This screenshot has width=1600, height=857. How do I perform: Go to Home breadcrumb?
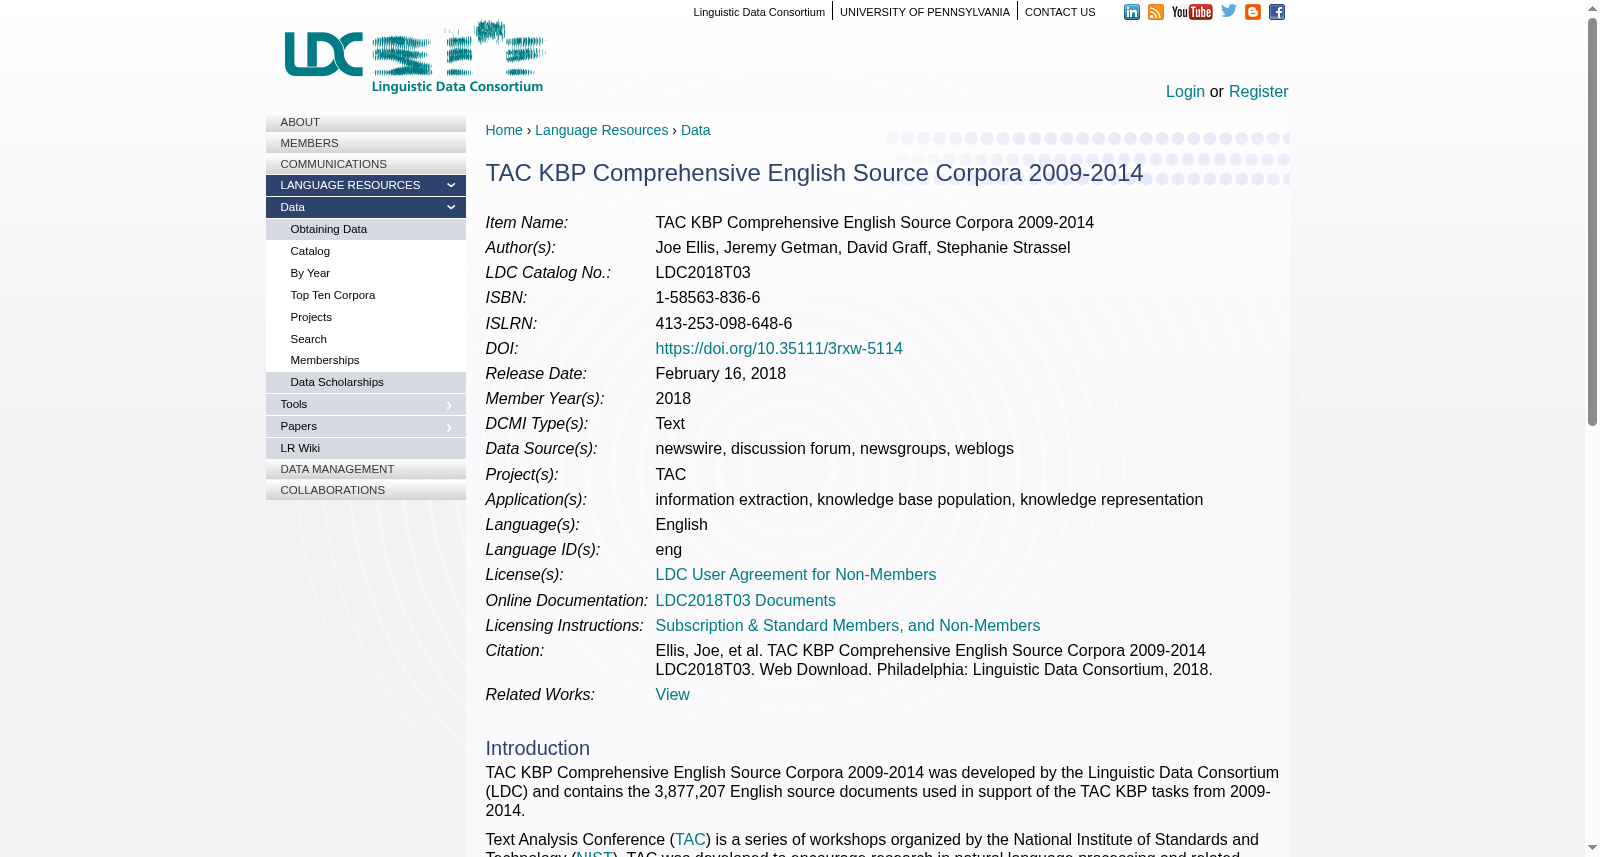[x=504, y=130]
